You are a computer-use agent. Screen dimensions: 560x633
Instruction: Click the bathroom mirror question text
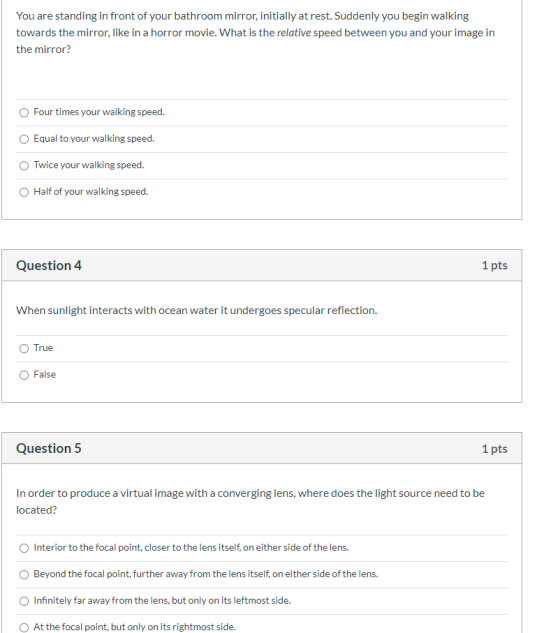pyautogui.click(x=255, y=32)
